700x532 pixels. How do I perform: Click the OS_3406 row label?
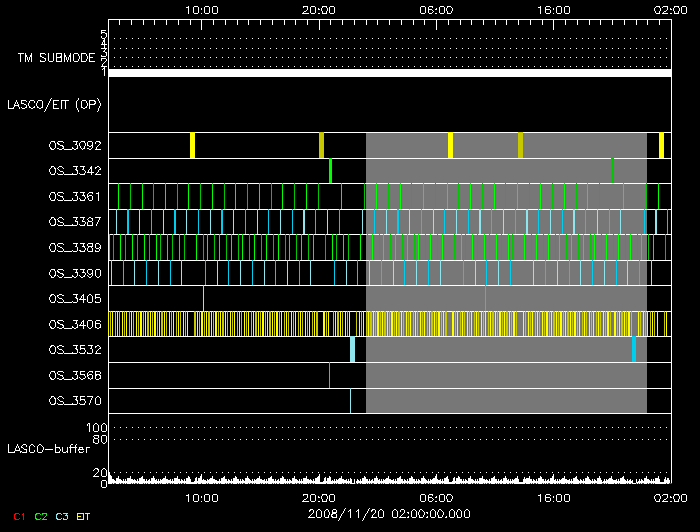click(x=74, y=324)
